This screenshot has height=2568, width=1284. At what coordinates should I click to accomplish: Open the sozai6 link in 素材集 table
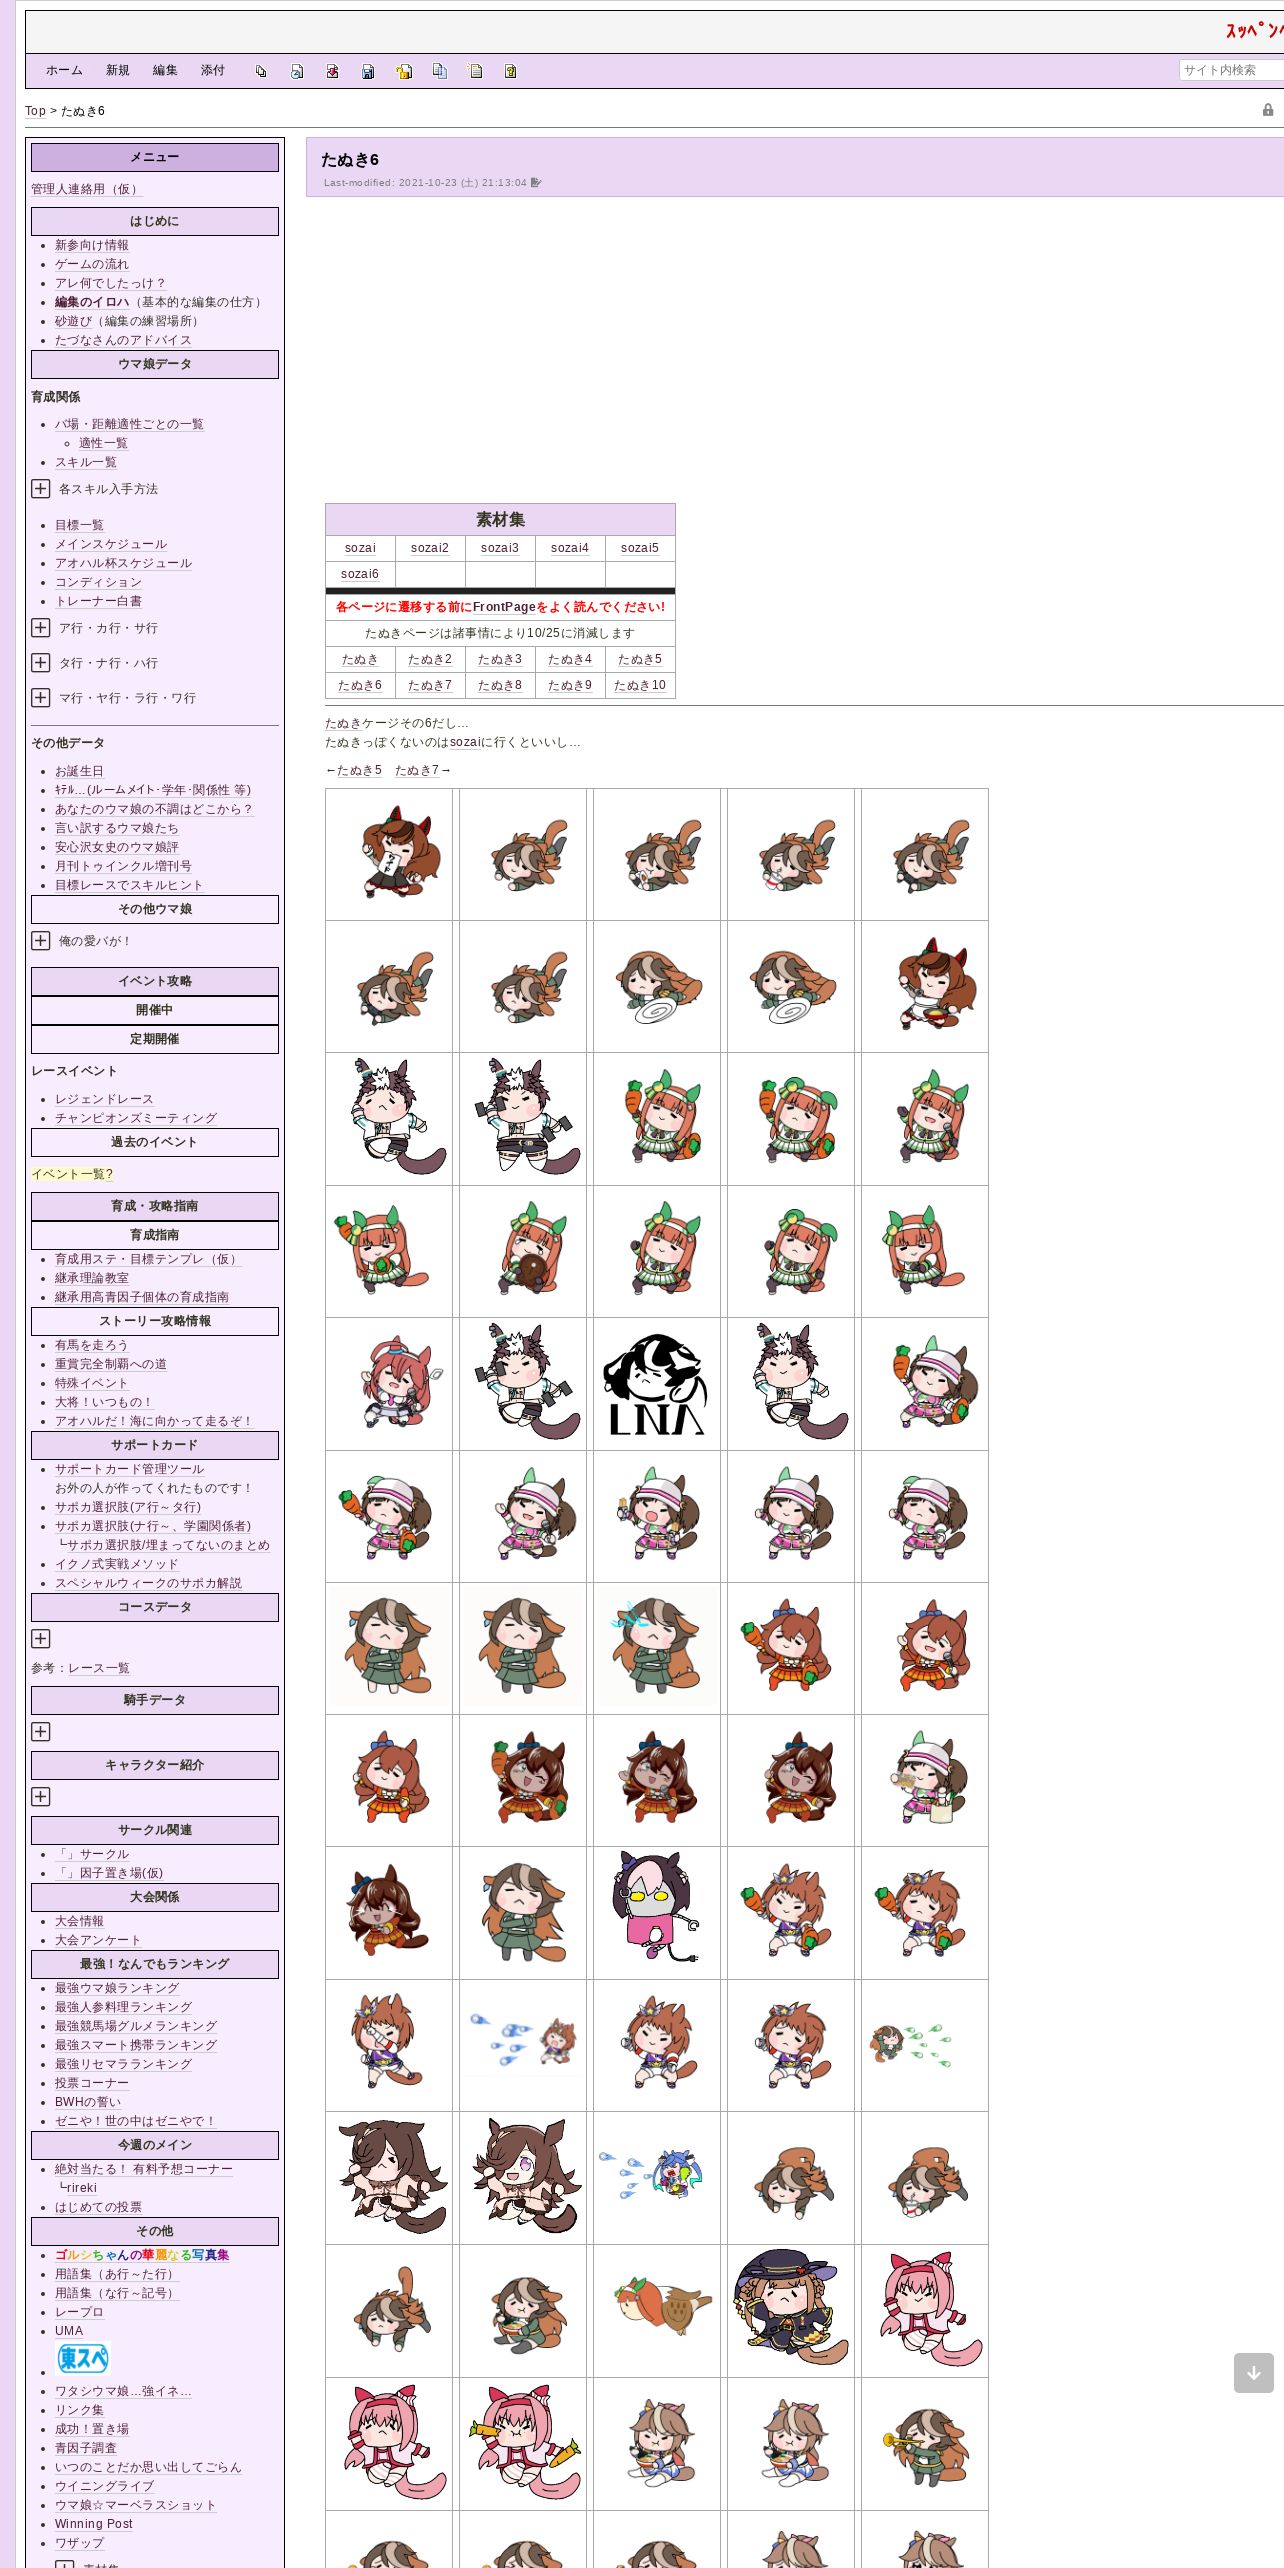[x=360, y=574]
